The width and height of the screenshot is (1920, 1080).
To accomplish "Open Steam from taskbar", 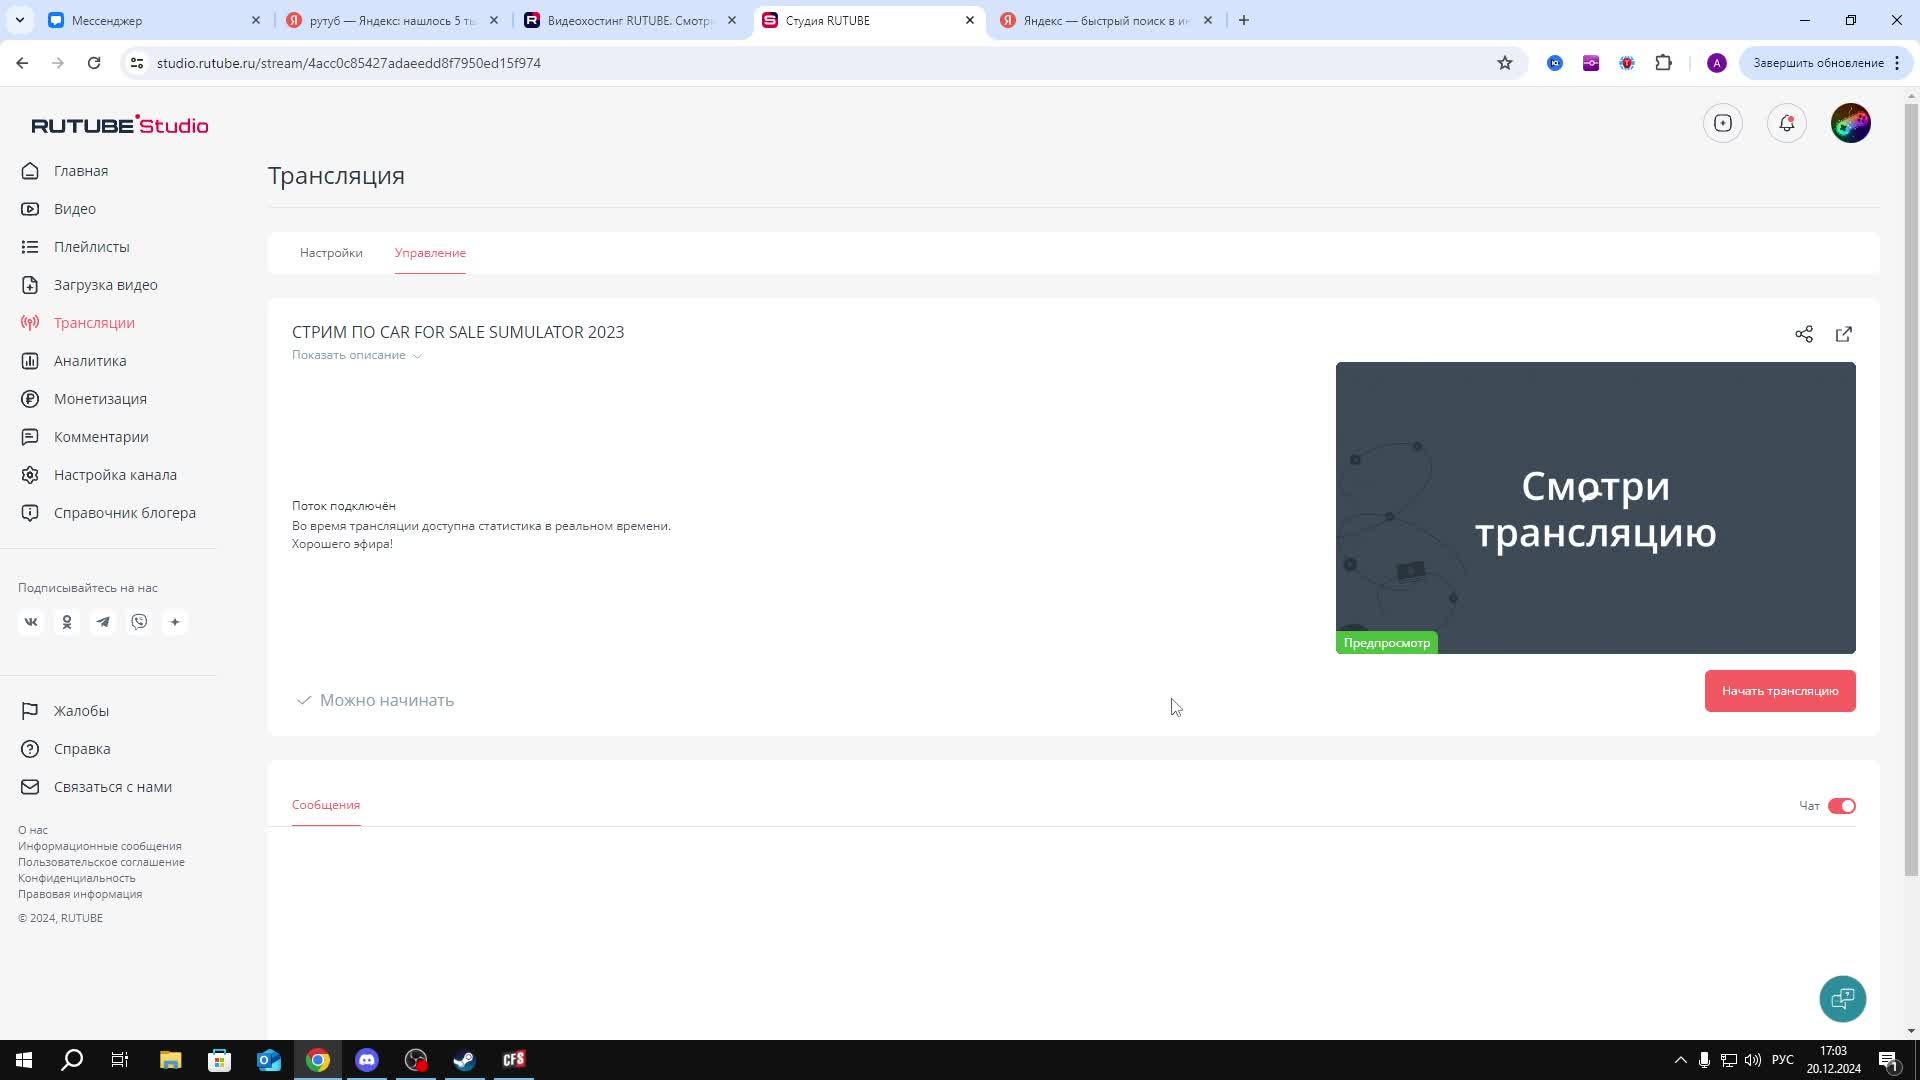I will pos(465,1060).
